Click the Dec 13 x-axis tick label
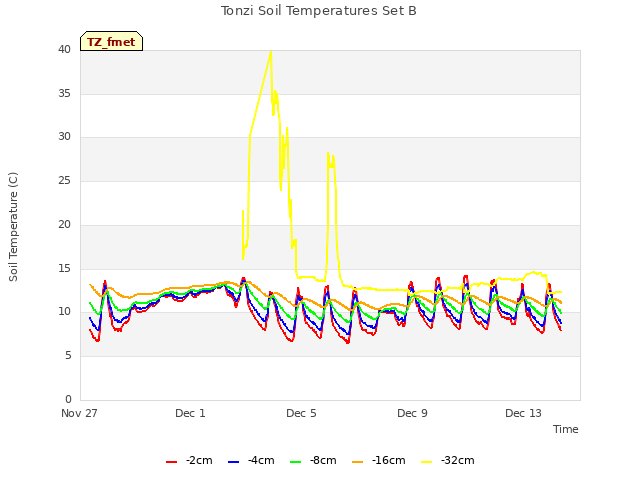This screenshot has height=480, width=640. [x=523, y=413]
